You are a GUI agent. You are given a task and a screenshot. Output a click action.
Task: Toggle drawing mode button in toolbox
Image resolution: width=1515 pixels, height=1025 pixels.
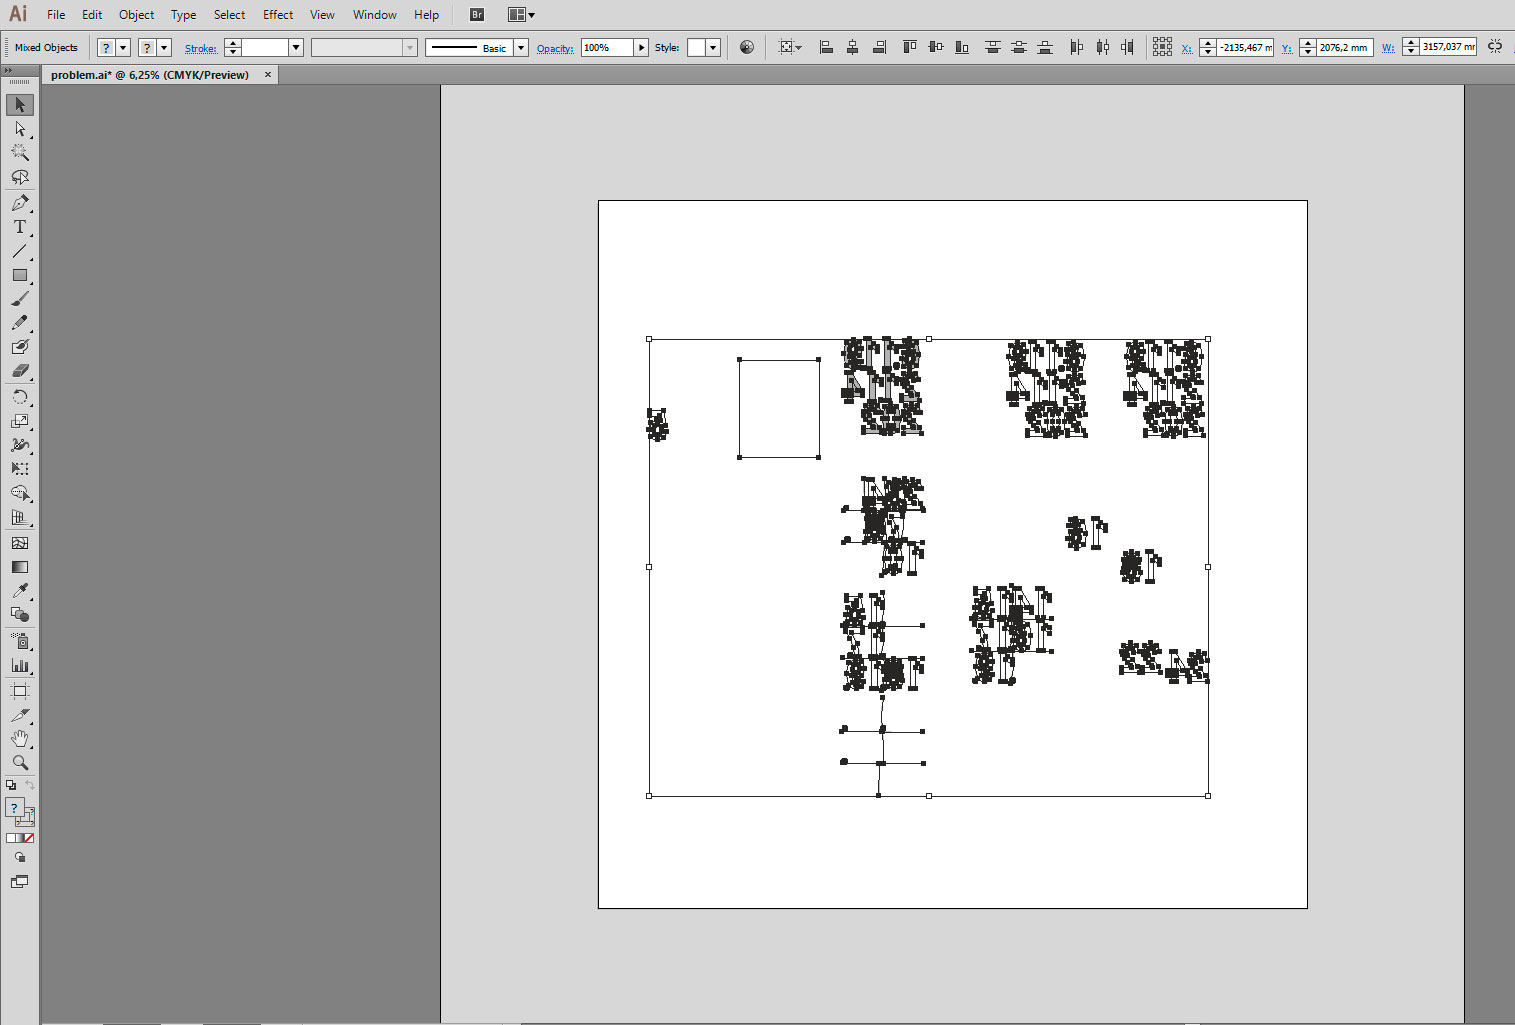[20, 858]
